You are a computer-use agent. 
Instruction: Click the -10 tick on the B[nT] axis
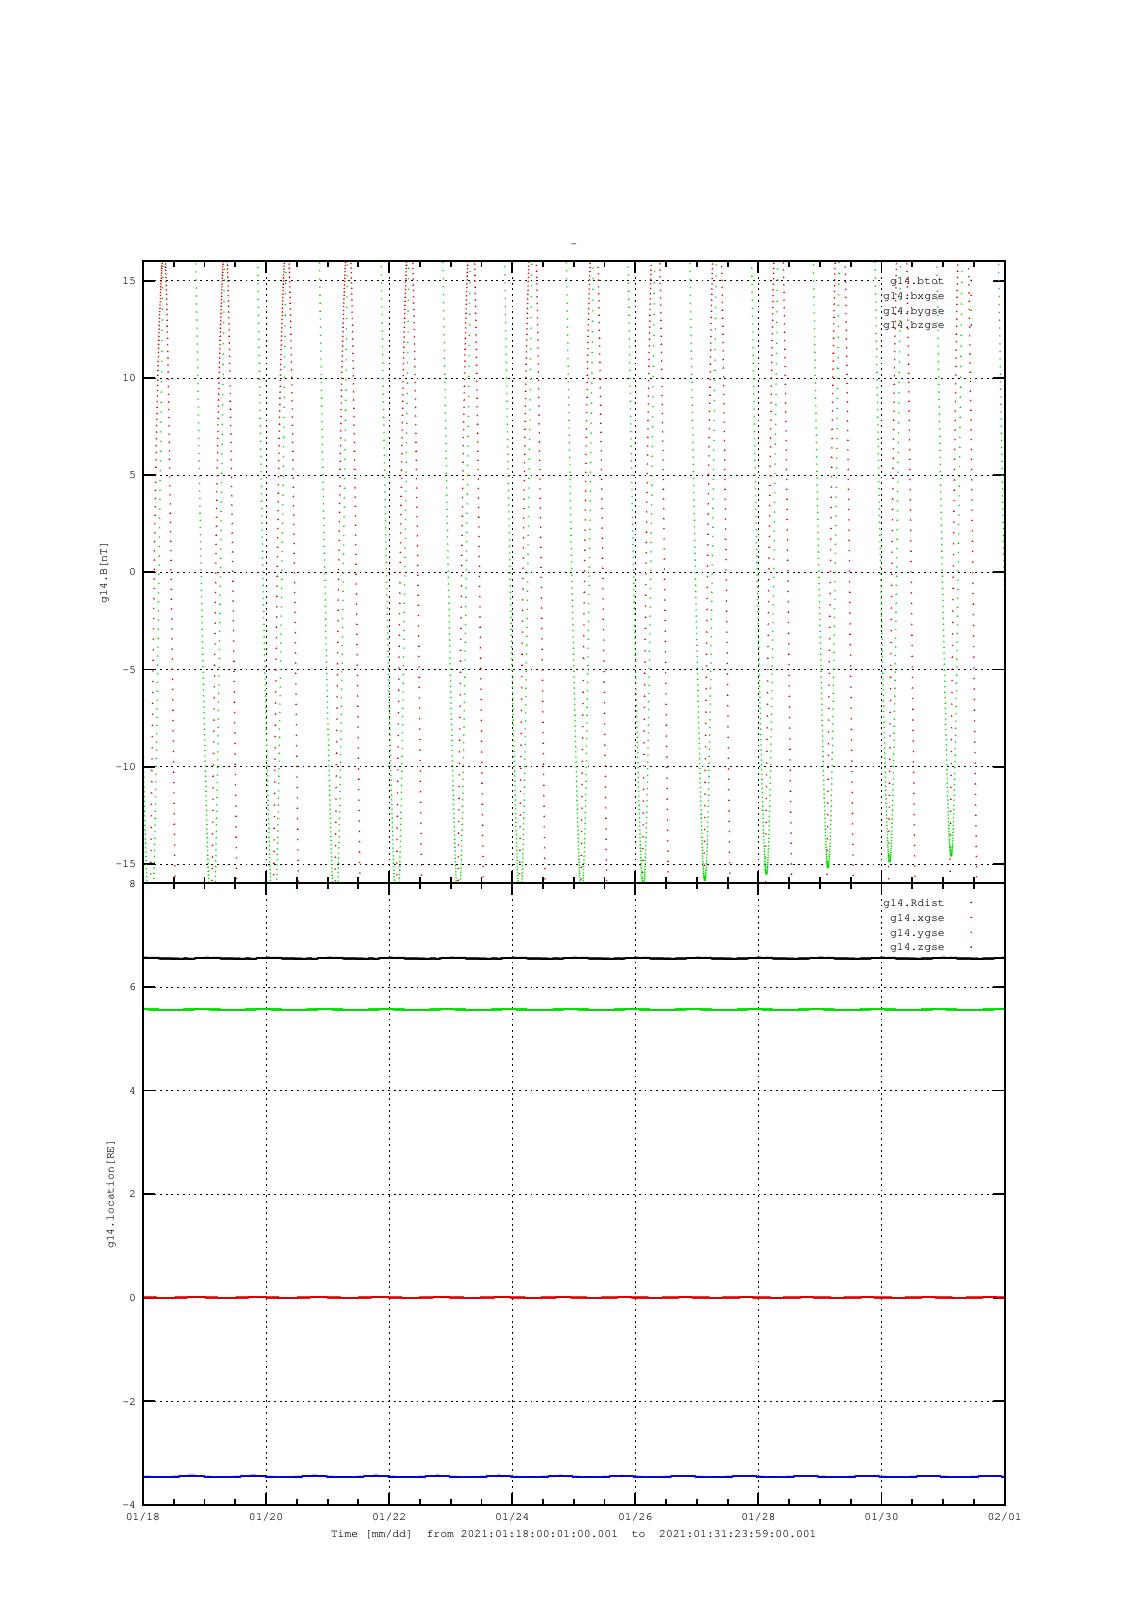pos(125,767)
